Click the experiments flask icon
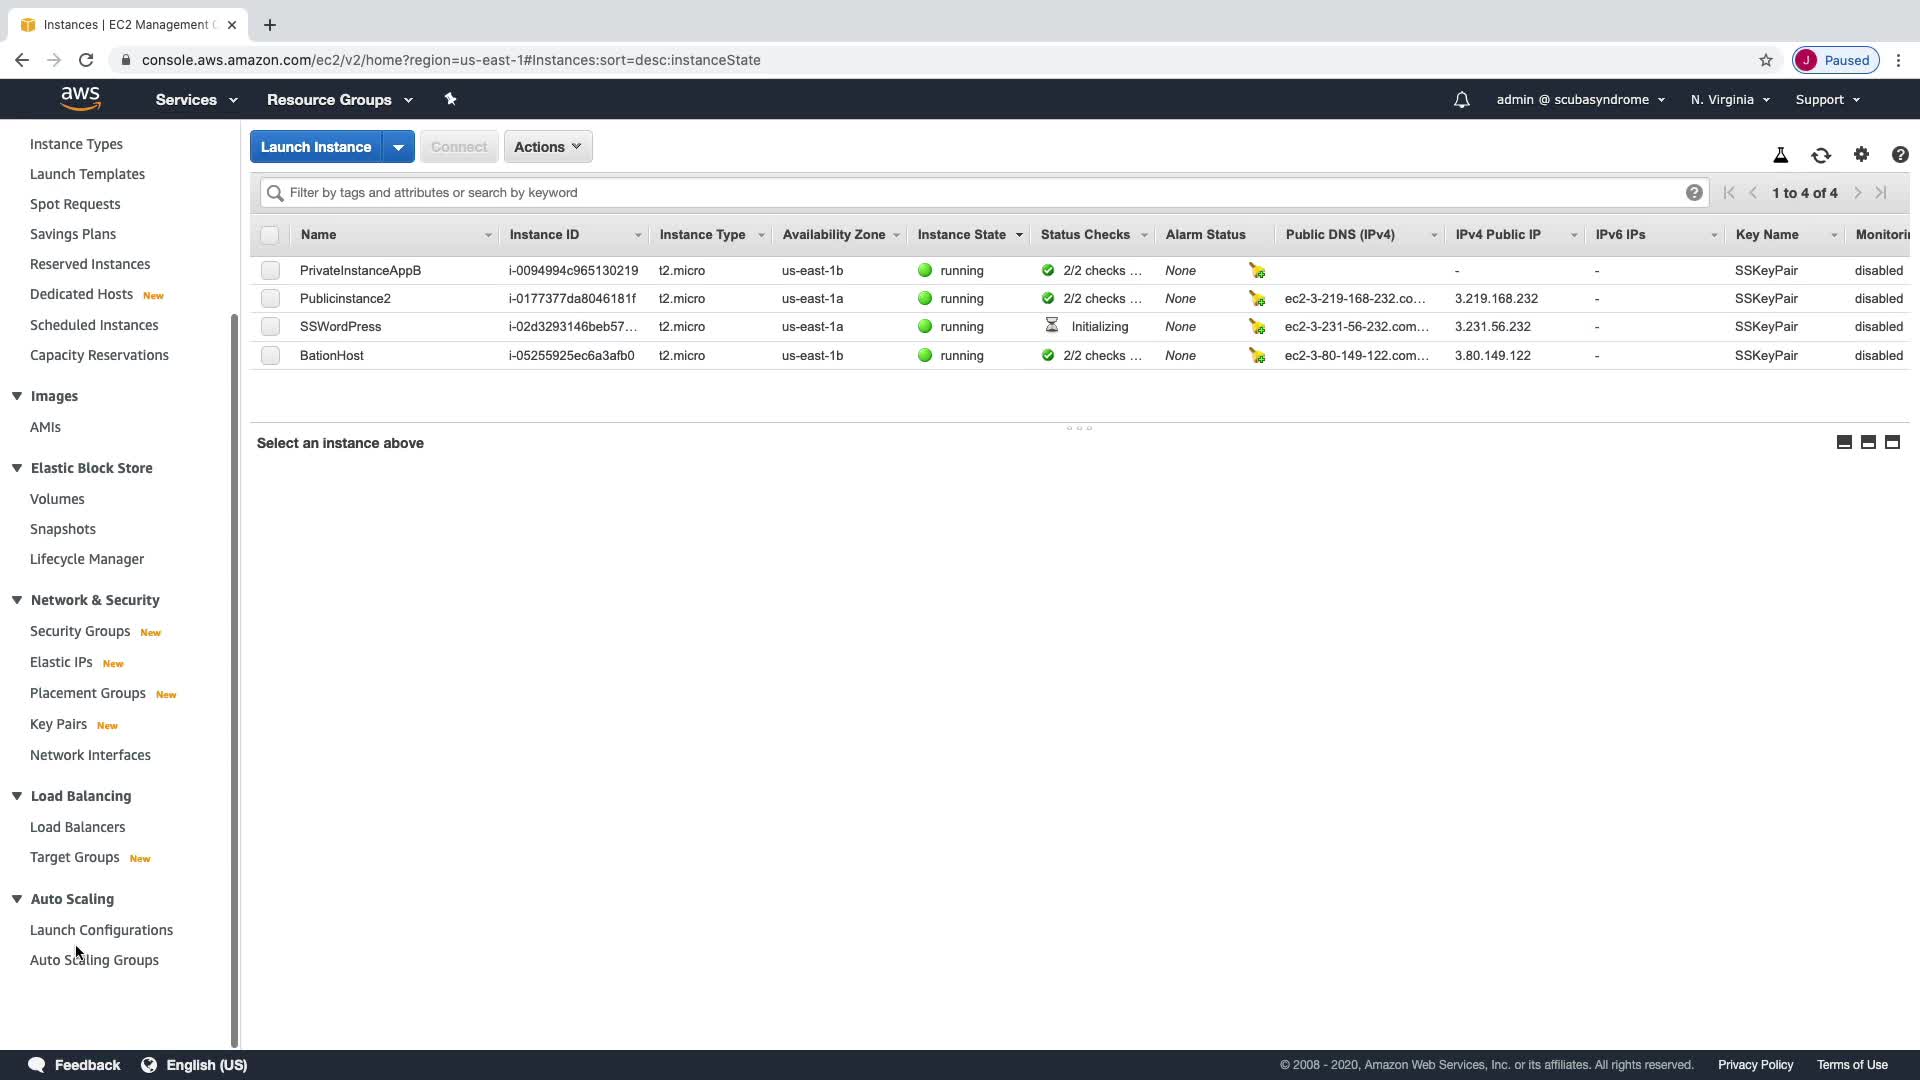This screenshot has height=1080, width=1920. [1780, 155]
